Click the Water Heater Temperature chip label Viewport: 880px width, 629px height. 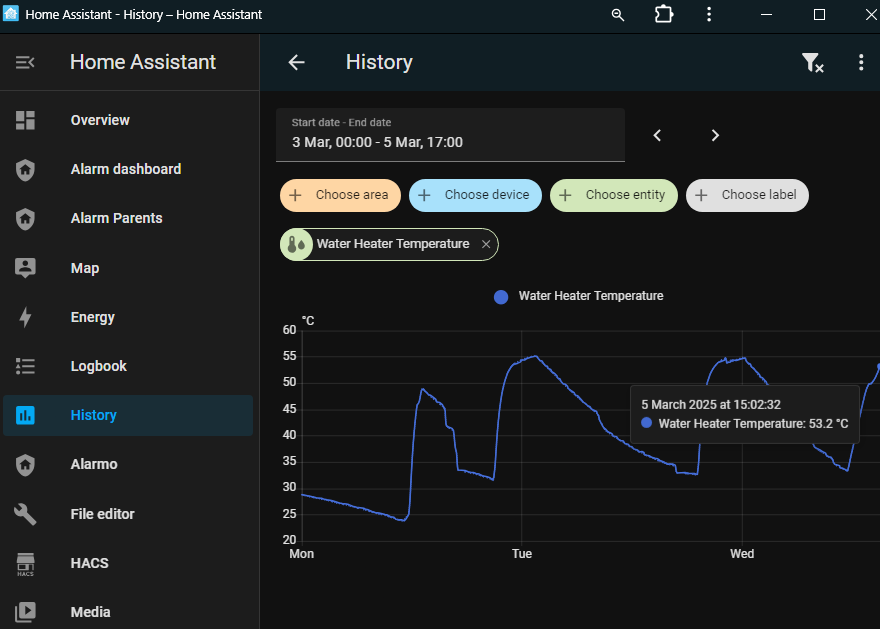click(x=393, y=244)
